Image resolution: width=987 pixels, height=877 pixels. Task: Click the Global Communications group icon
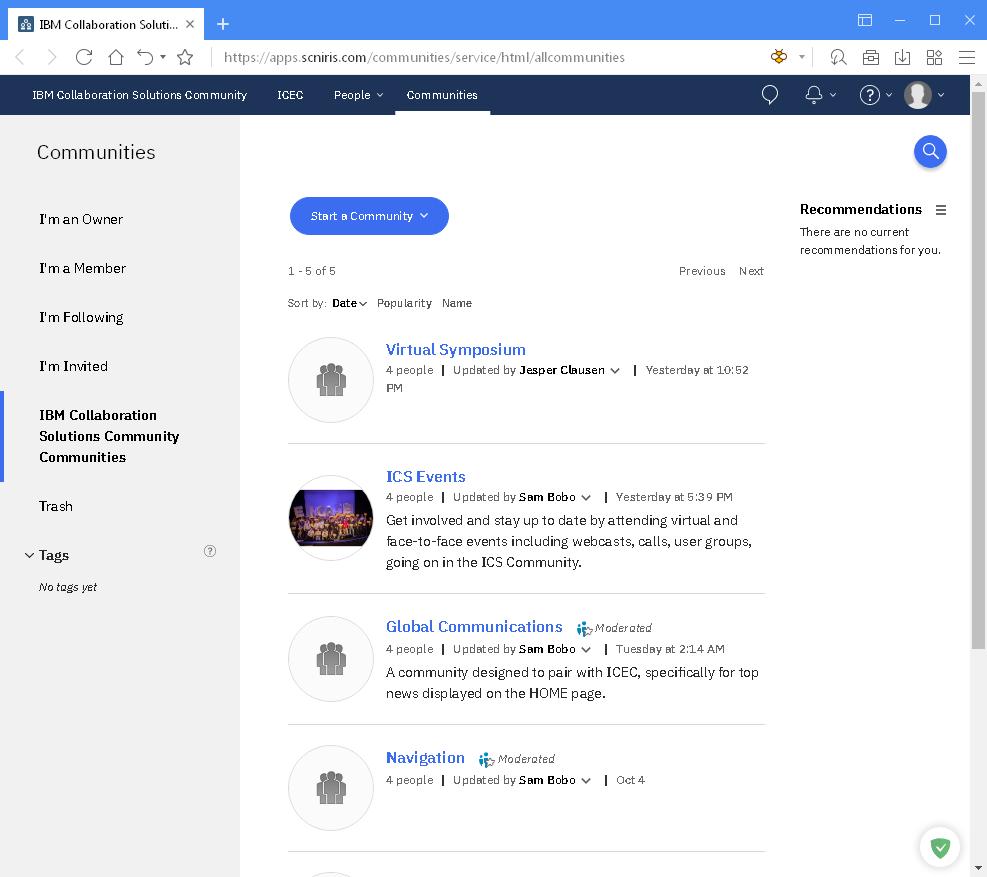(x=330, y=659)
